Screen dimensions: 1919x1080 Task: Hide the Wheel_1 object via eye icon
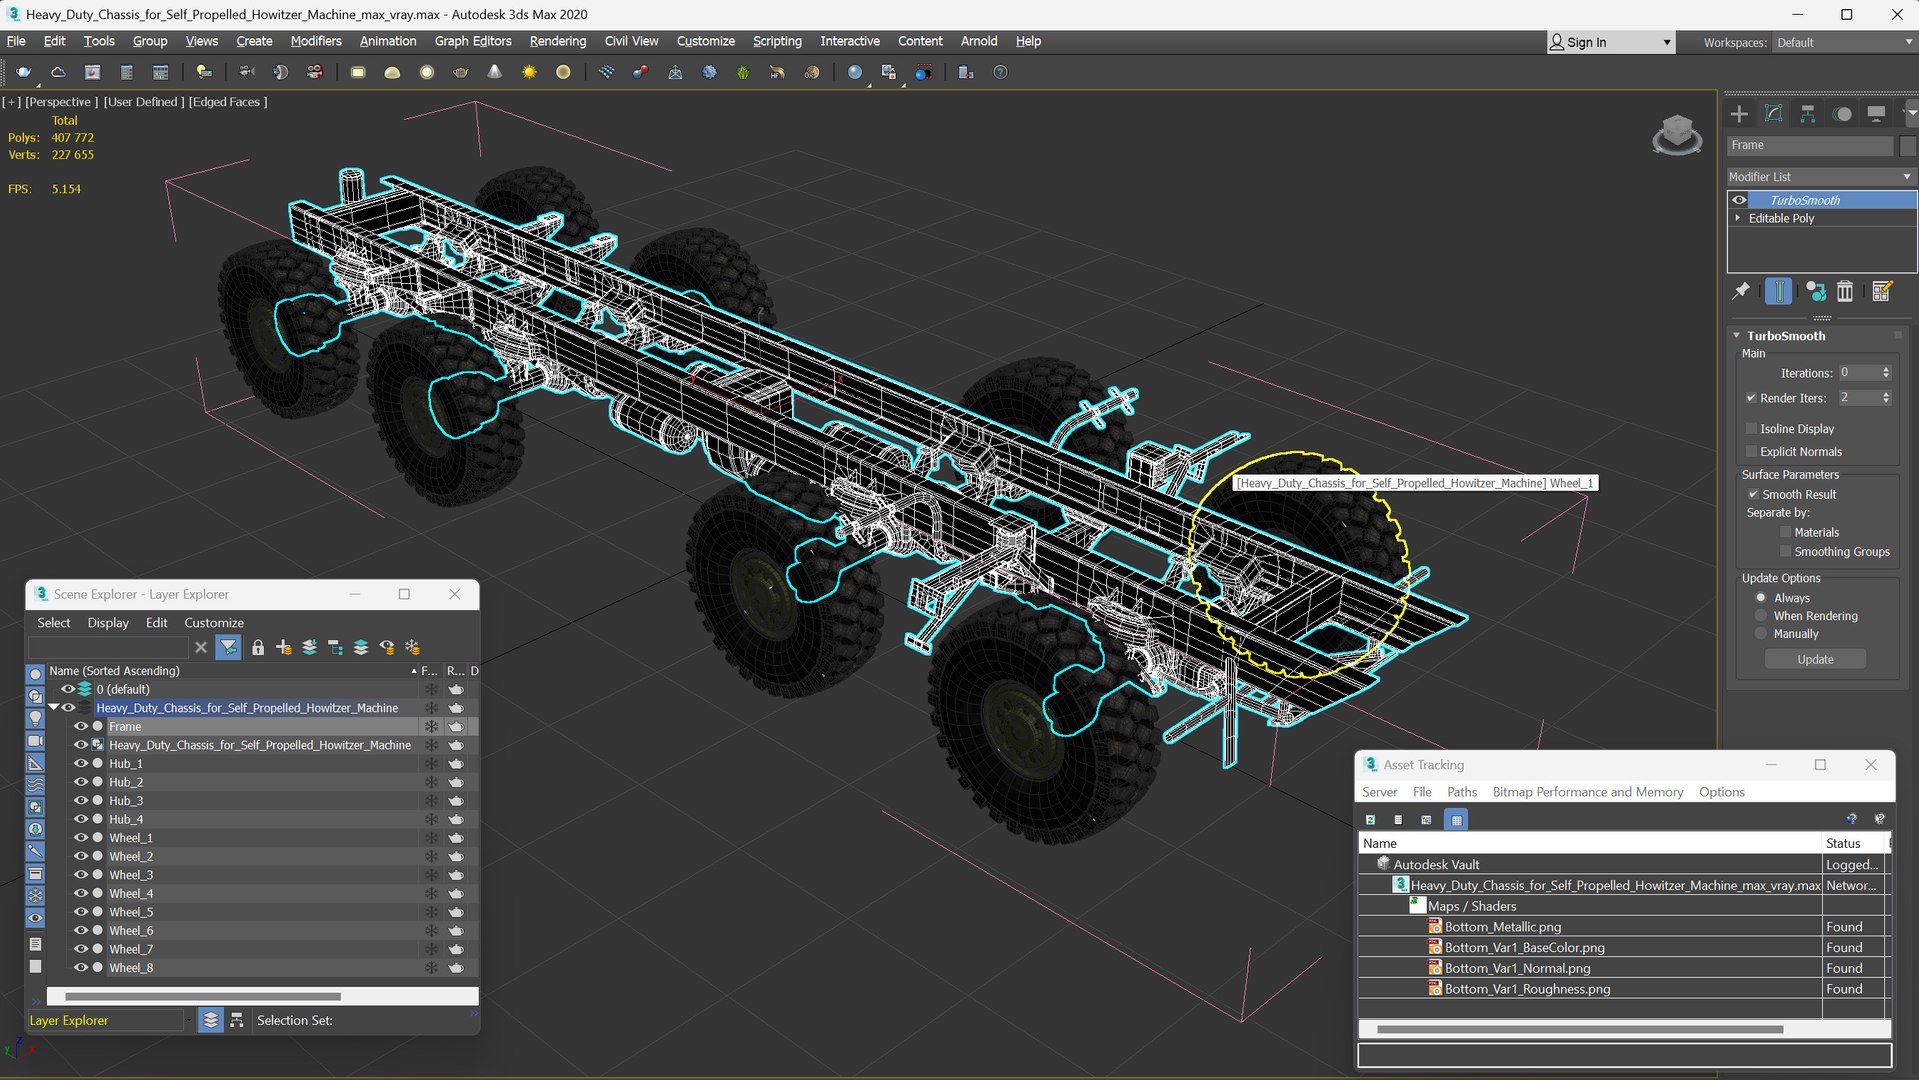coord(81,838)
